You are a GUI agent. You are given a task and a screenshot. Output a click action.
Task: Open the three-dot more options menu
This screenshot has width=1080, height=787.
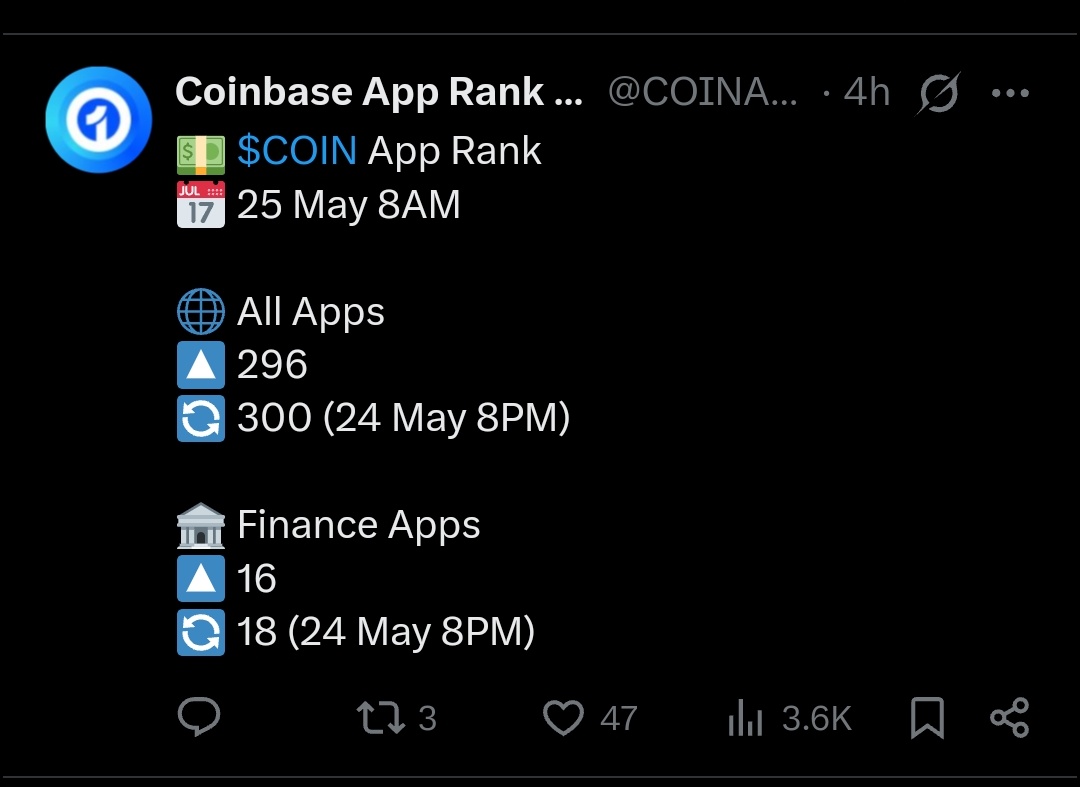click(x=1009, y=93)
